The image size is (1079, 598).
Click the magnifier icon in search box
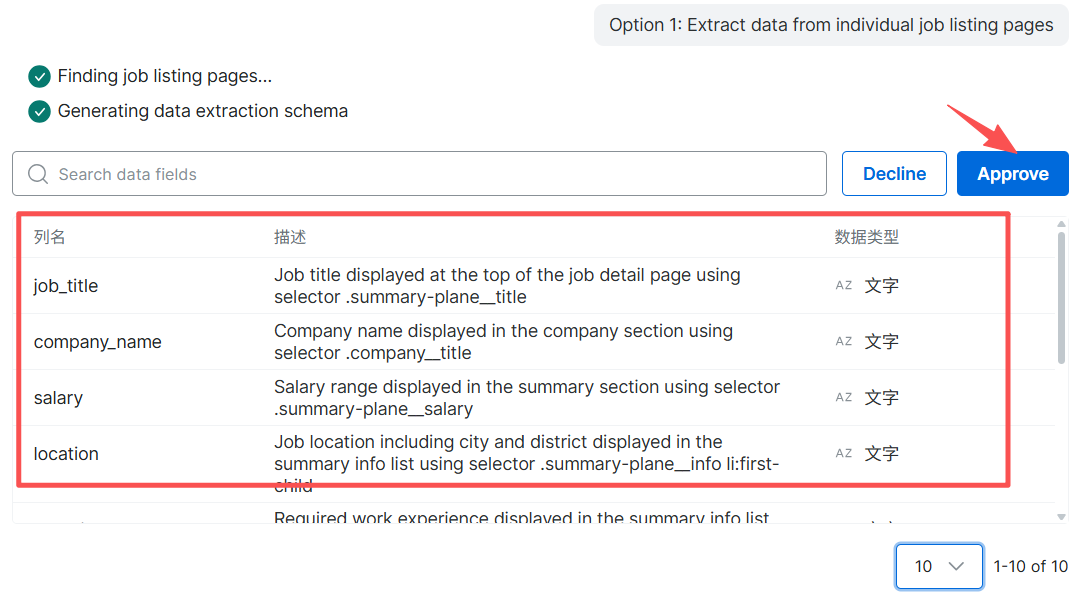[38, 174]
